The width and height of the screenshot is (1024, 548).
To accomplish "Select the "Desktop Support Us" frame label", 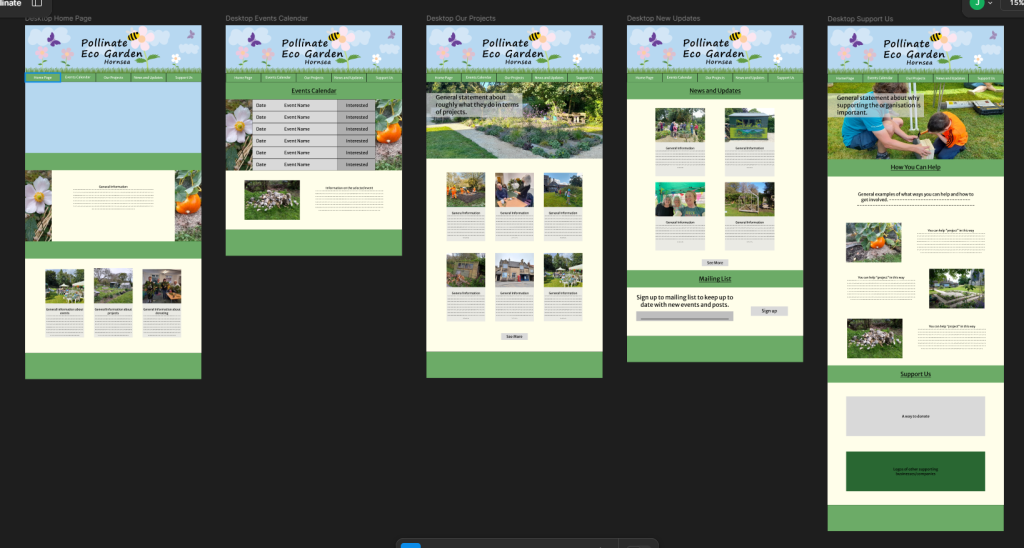I will pyautogui.click(x=860, y=20).
